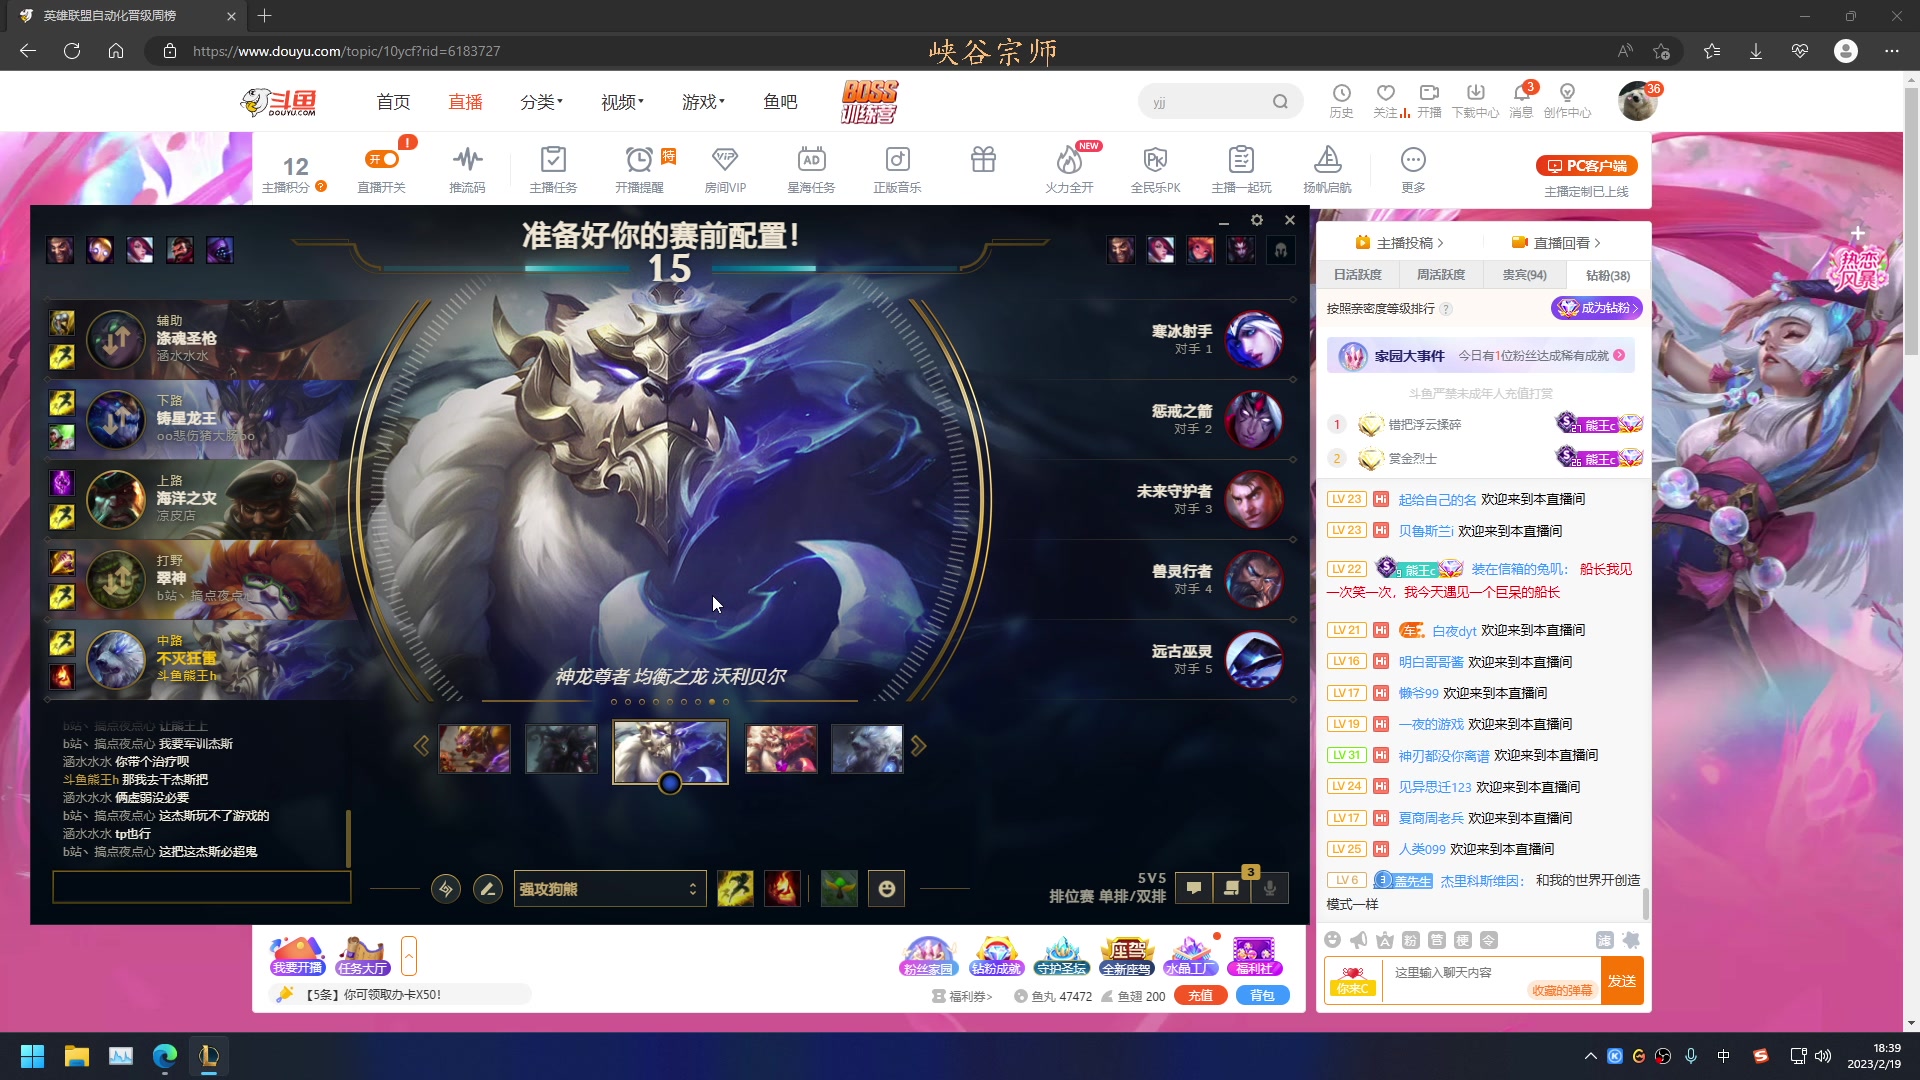Select the leftmost Volibear skin thumbnail
Image resolution: width=1920 pixels, height=1080 pixels.
pyautogui.click(x=475, y=748)
